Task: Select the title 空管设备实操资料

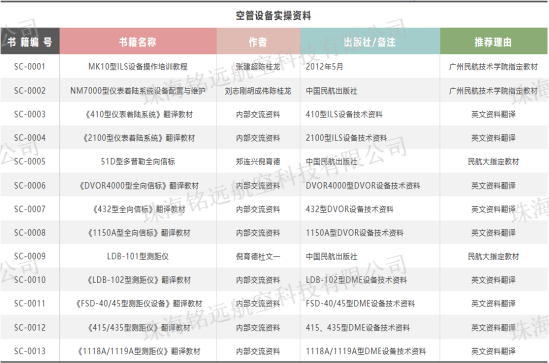Action: (x=273, y=16)
